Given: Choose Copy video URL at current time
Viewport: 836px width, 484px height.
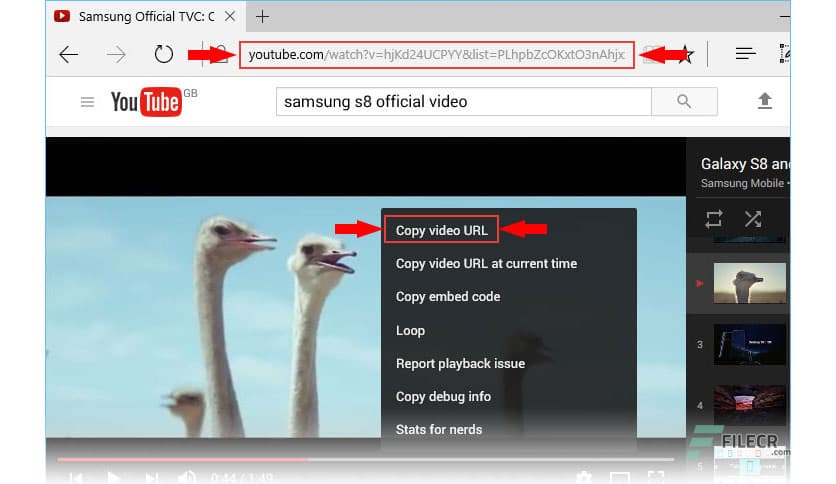Looking at the screenshot, I should pyautogui.click(x=486, y=263).
